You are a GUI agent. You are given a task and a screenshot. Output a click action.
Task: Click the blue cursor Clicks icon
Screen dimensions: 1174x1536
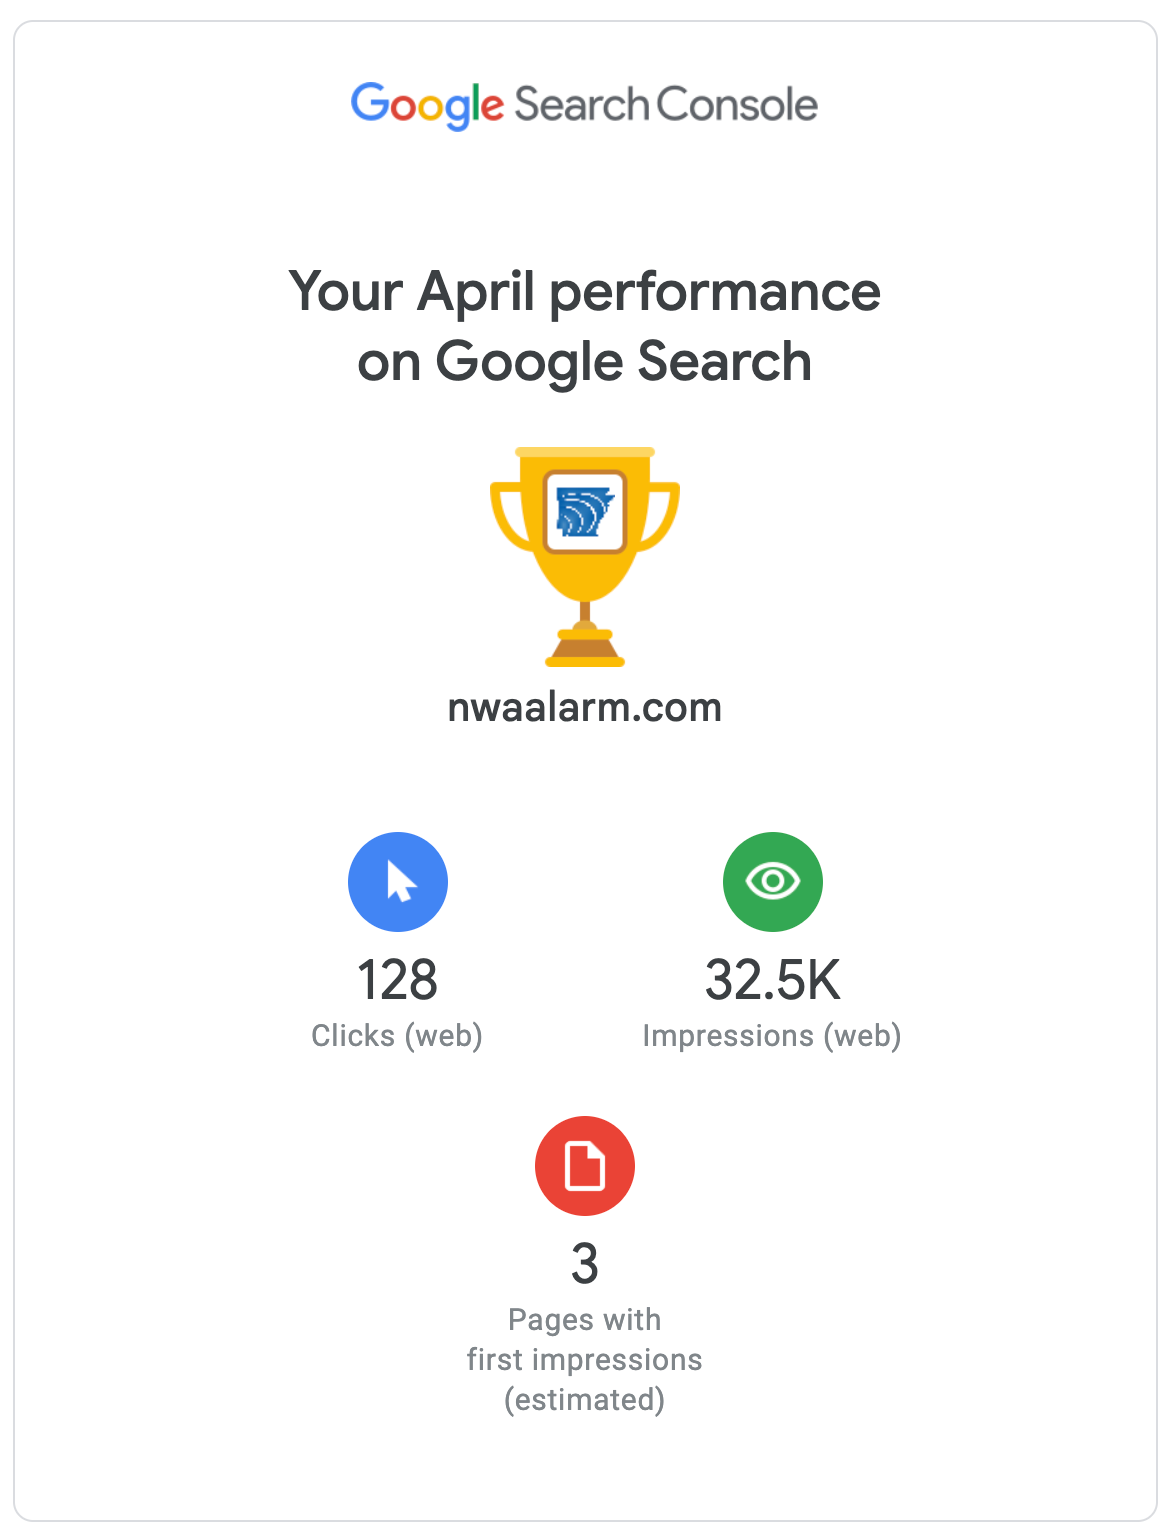[x=398, y=882]
